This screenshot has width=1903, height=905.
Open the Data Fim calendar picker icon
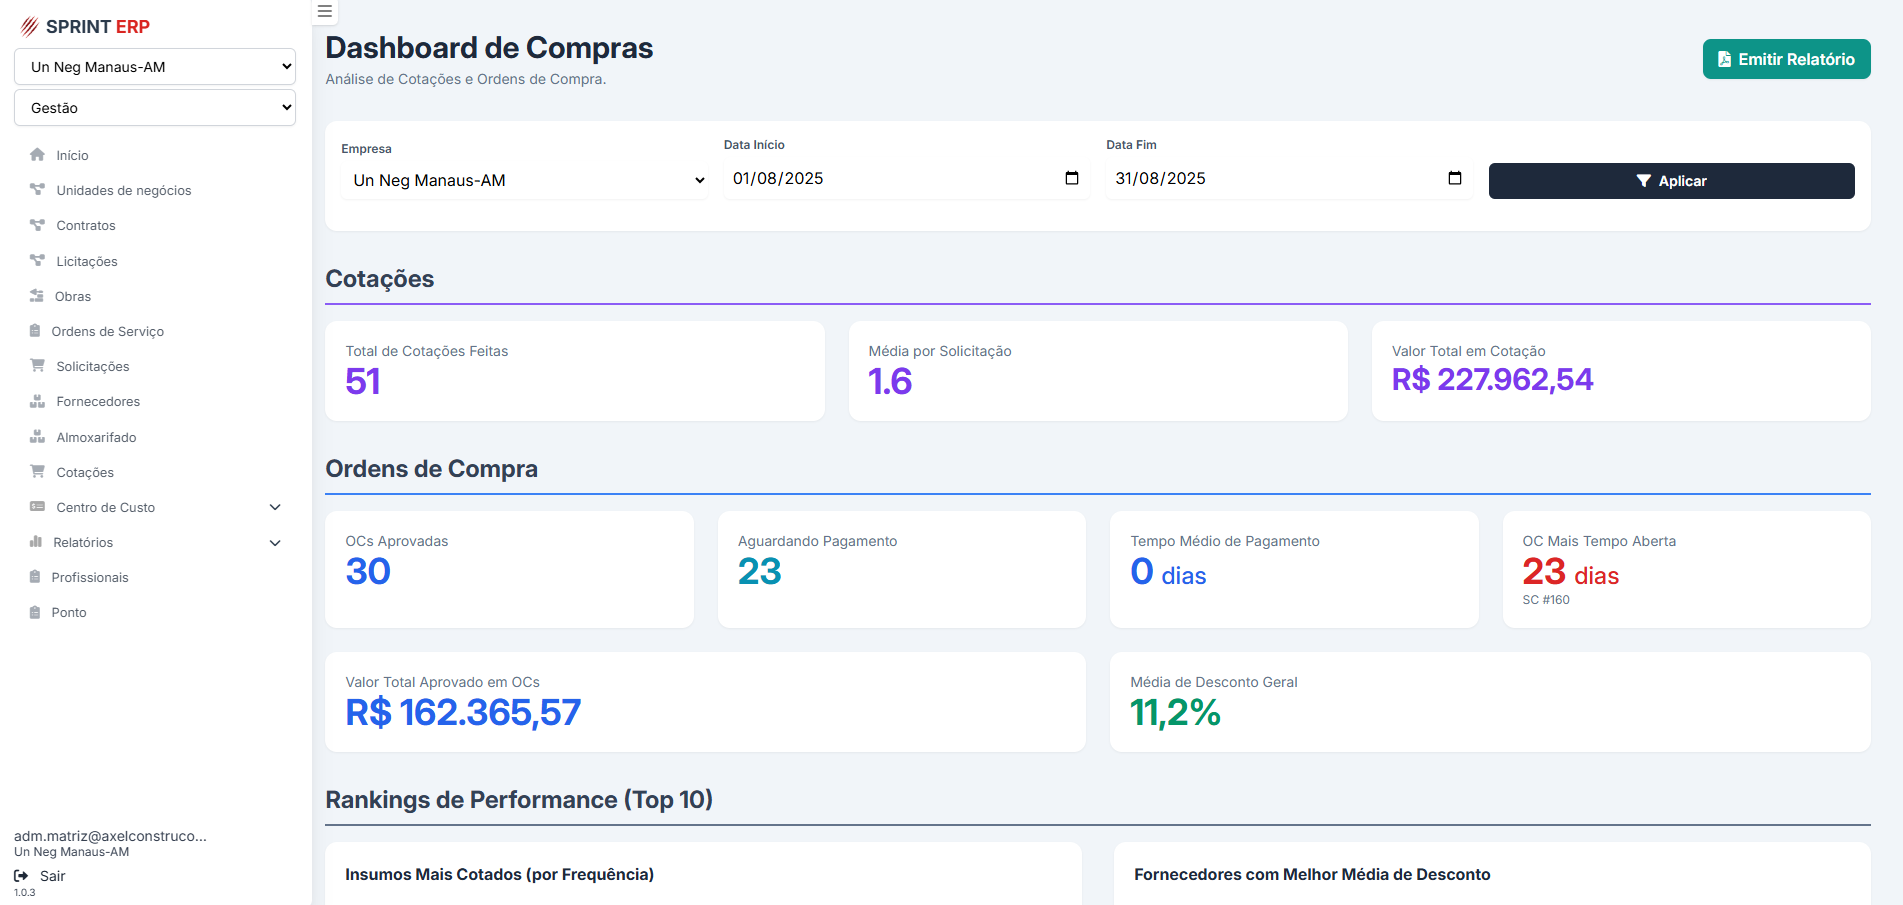coord(1454,178)
